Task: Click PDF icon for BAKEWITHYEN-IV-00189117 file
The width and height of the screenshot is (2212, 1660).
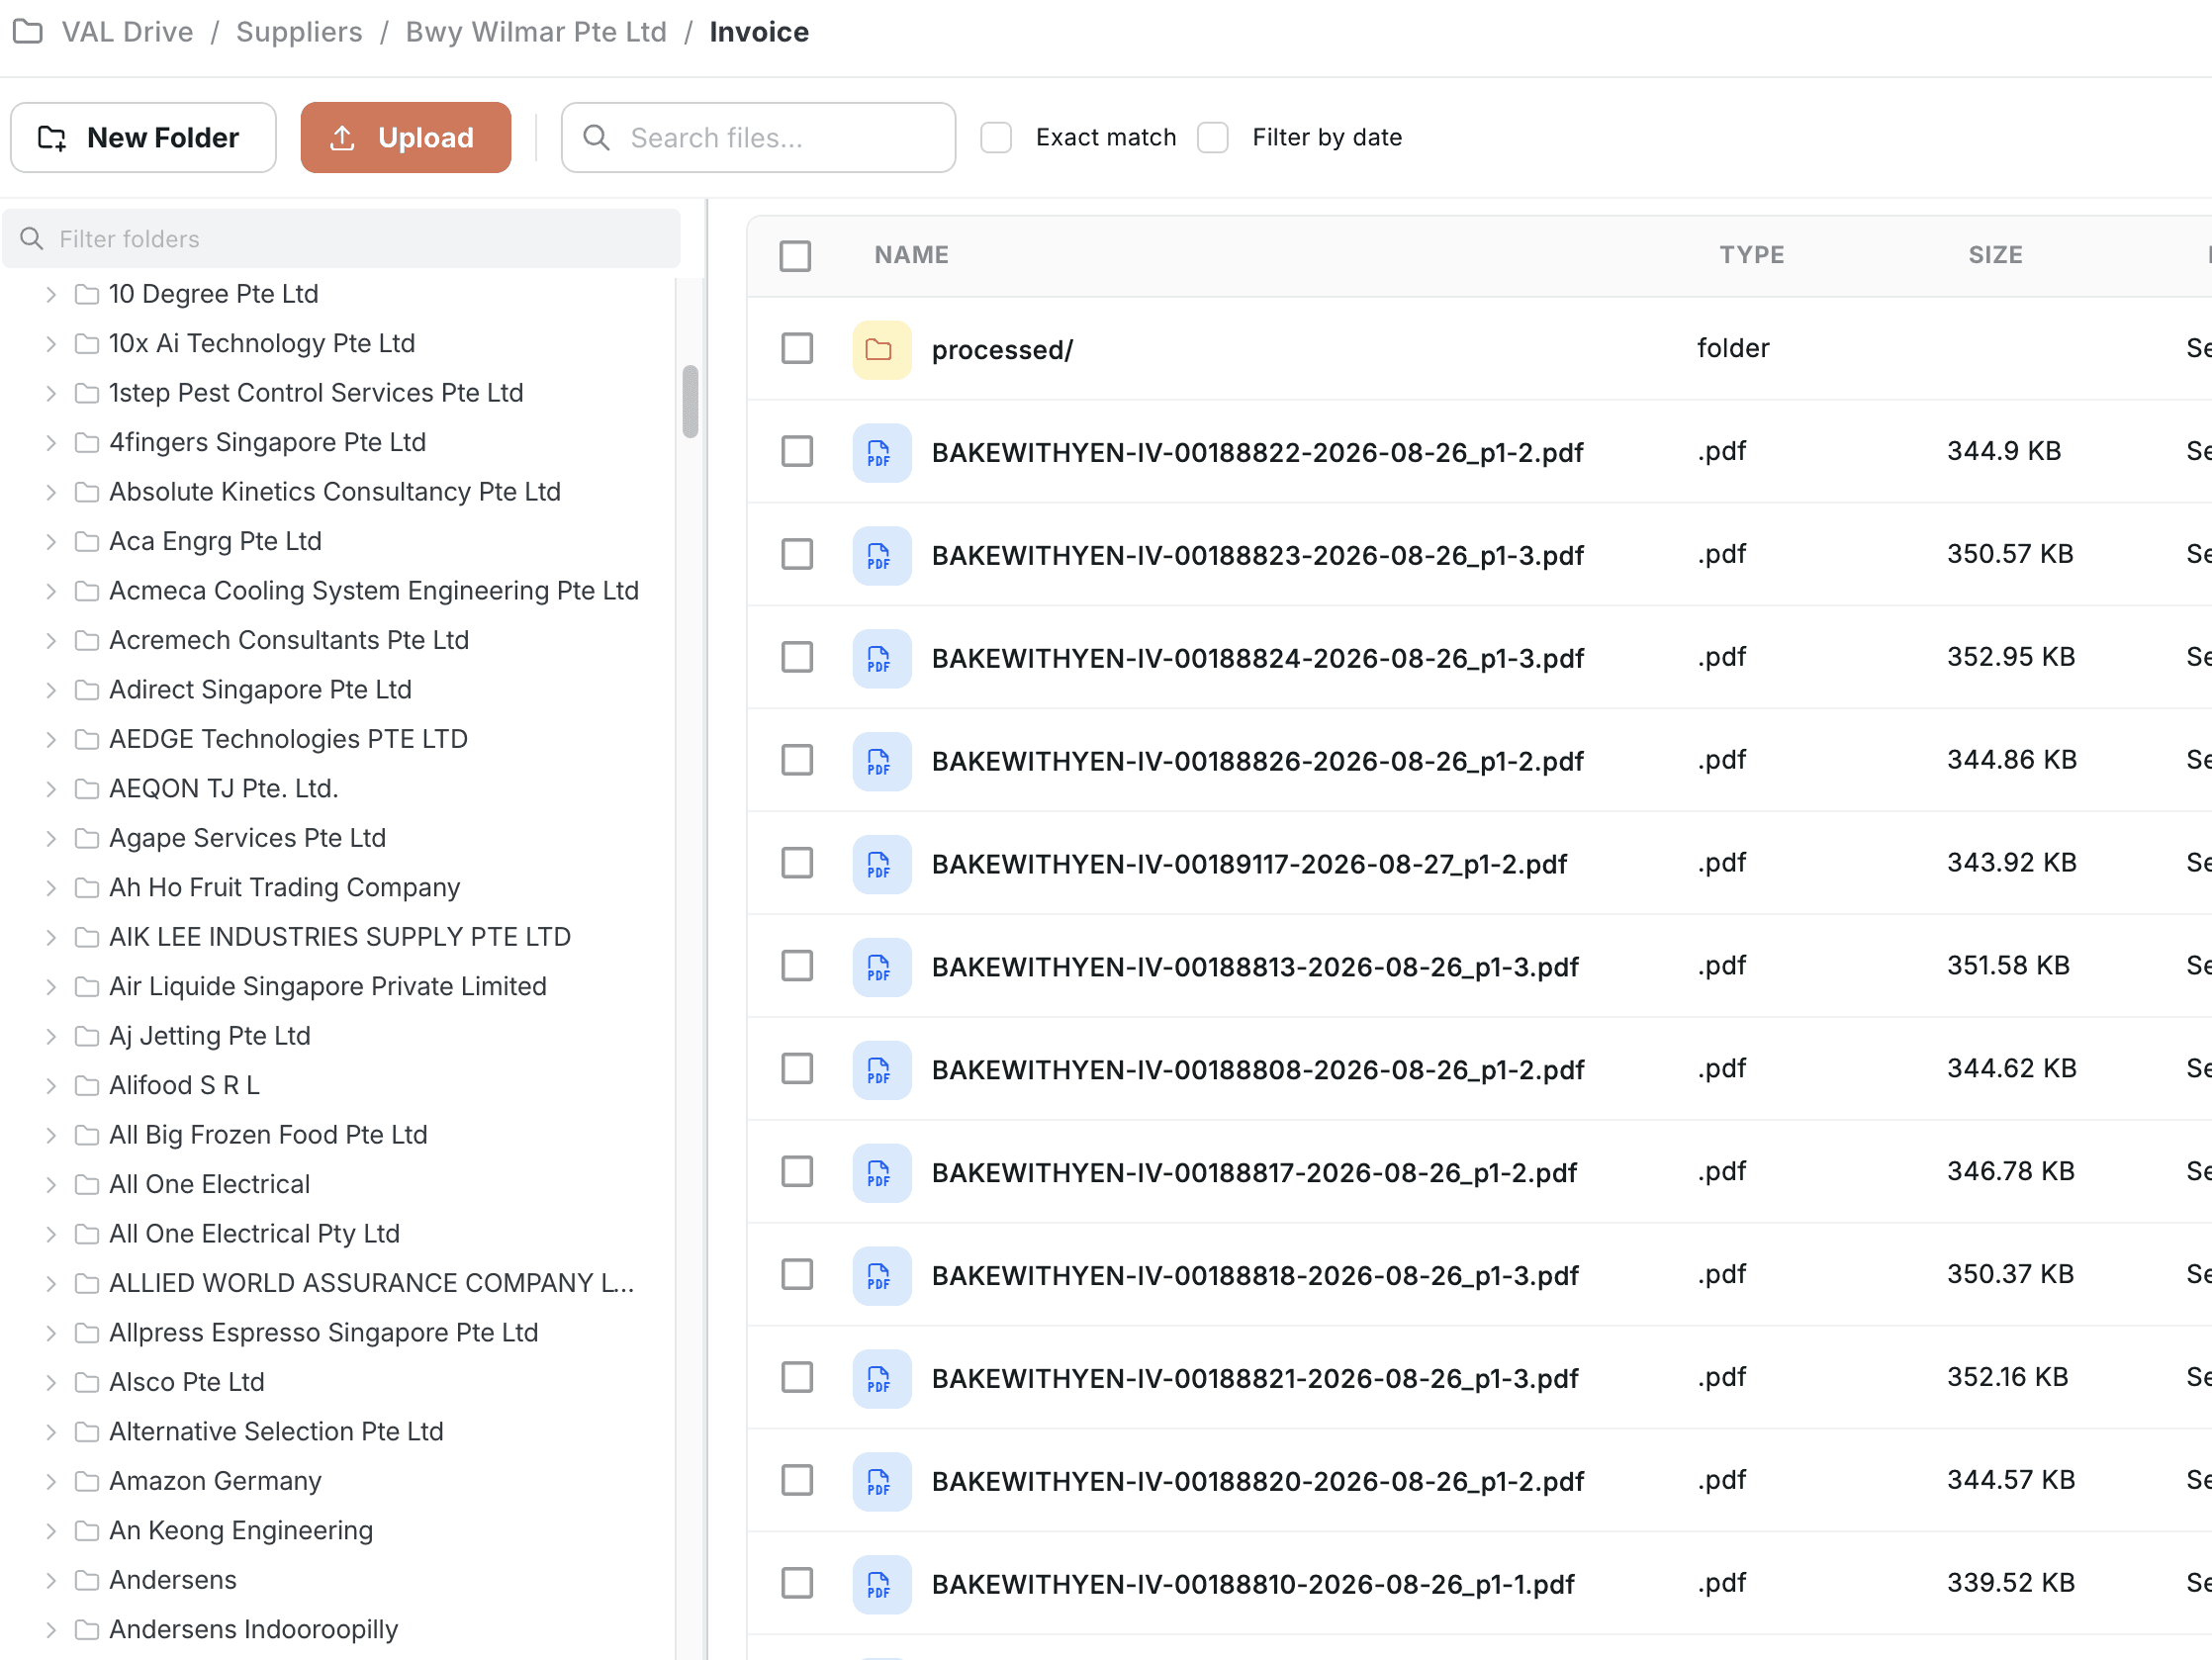Action: pos(881,864)
